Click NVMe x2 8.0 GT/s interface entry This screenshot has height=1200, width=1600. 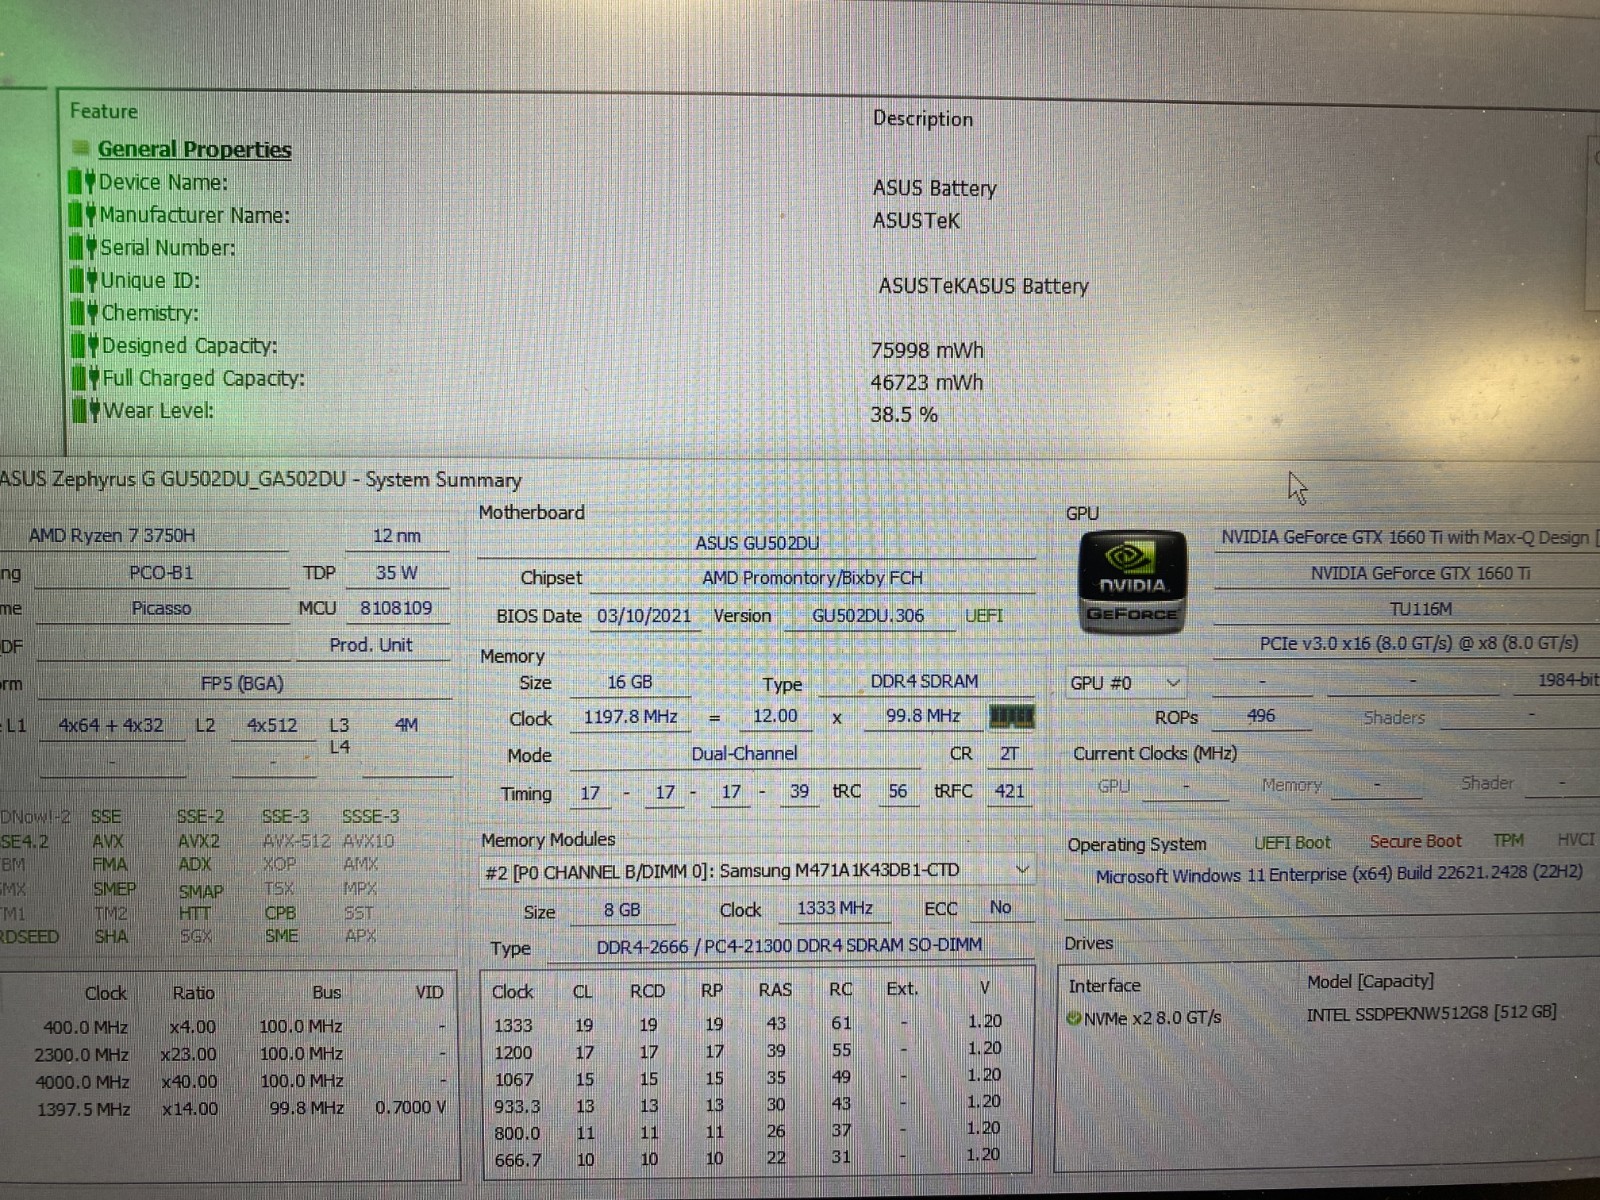point(1152,1018)
